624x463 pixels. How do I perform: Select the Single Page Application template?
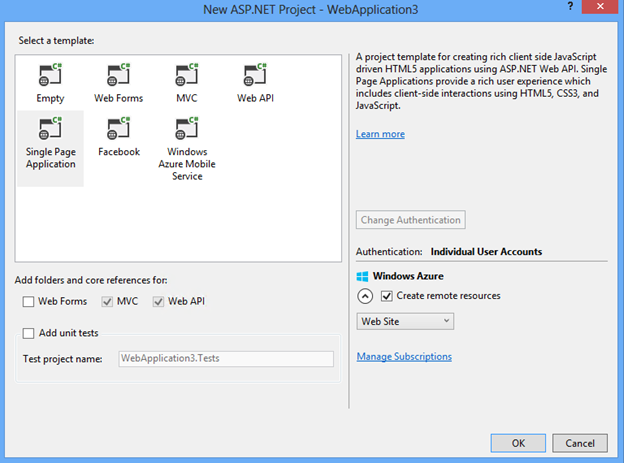pyautogui.click(x=51, y=148)
